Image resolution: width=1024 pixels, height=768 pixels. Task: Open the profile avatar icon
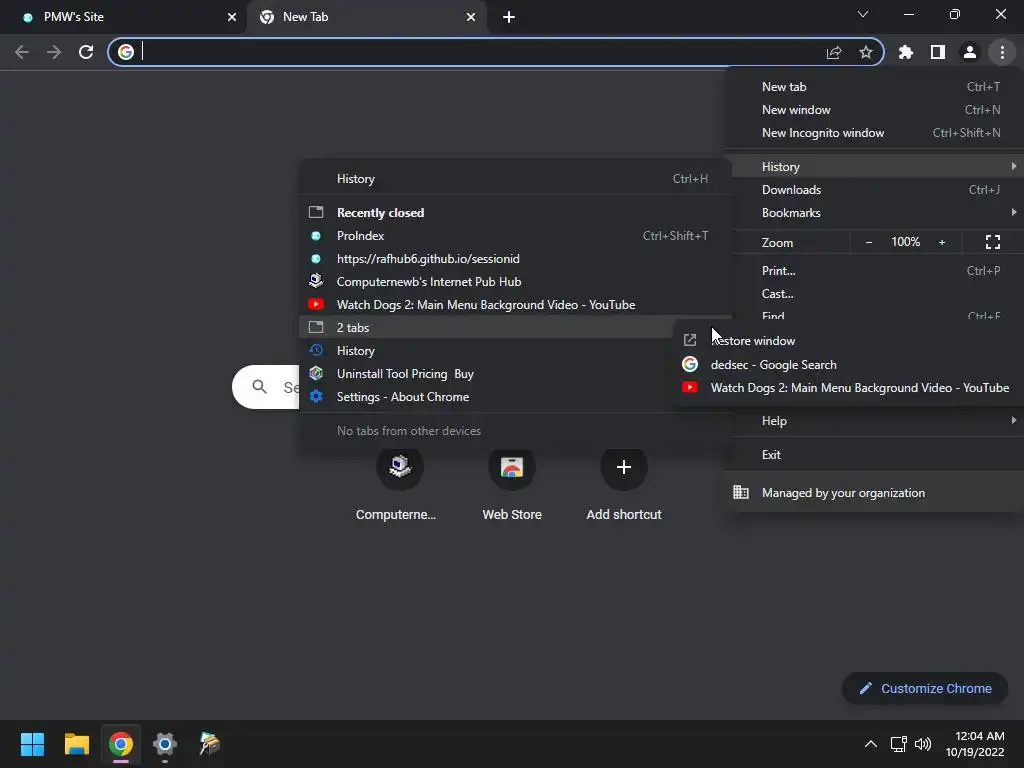click(970, 52)
